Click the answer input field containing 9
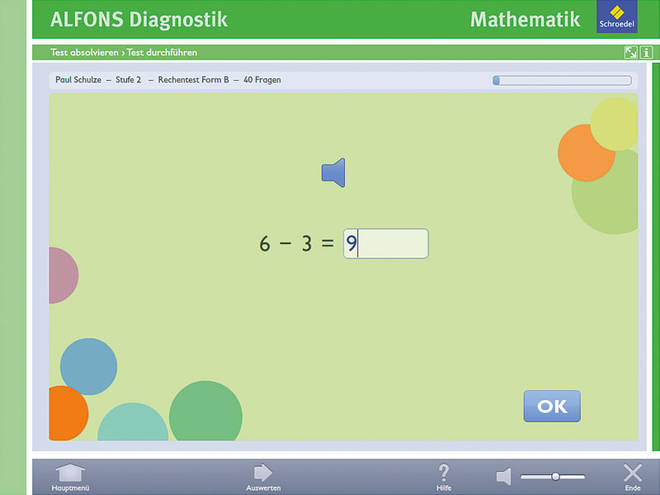The width and height of the screenshot is (660, 495). pyautogui.click(x=386, y=243)
